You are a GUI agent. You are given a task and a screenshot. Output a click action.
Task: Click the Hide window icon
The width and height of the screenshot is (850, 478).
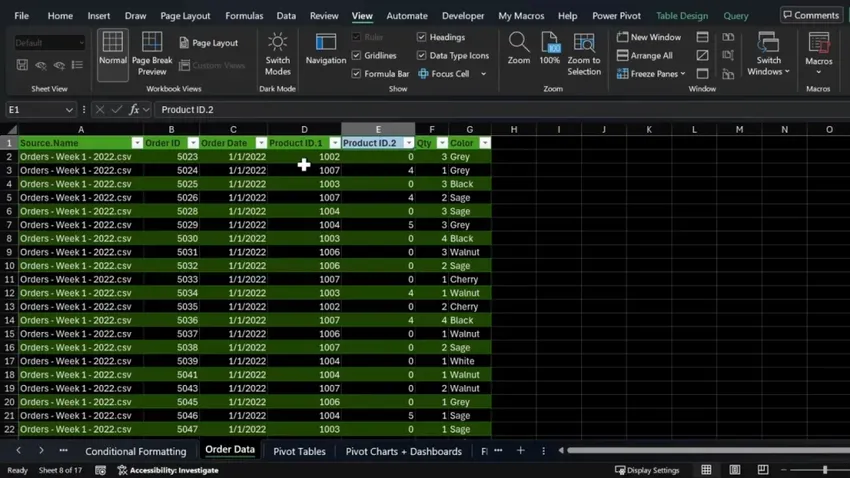click(x=703, y=55)
